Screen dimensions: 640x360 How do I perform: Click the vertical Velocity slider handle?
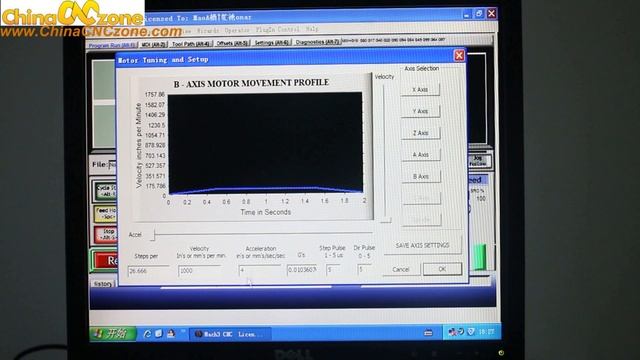point(385,220)
